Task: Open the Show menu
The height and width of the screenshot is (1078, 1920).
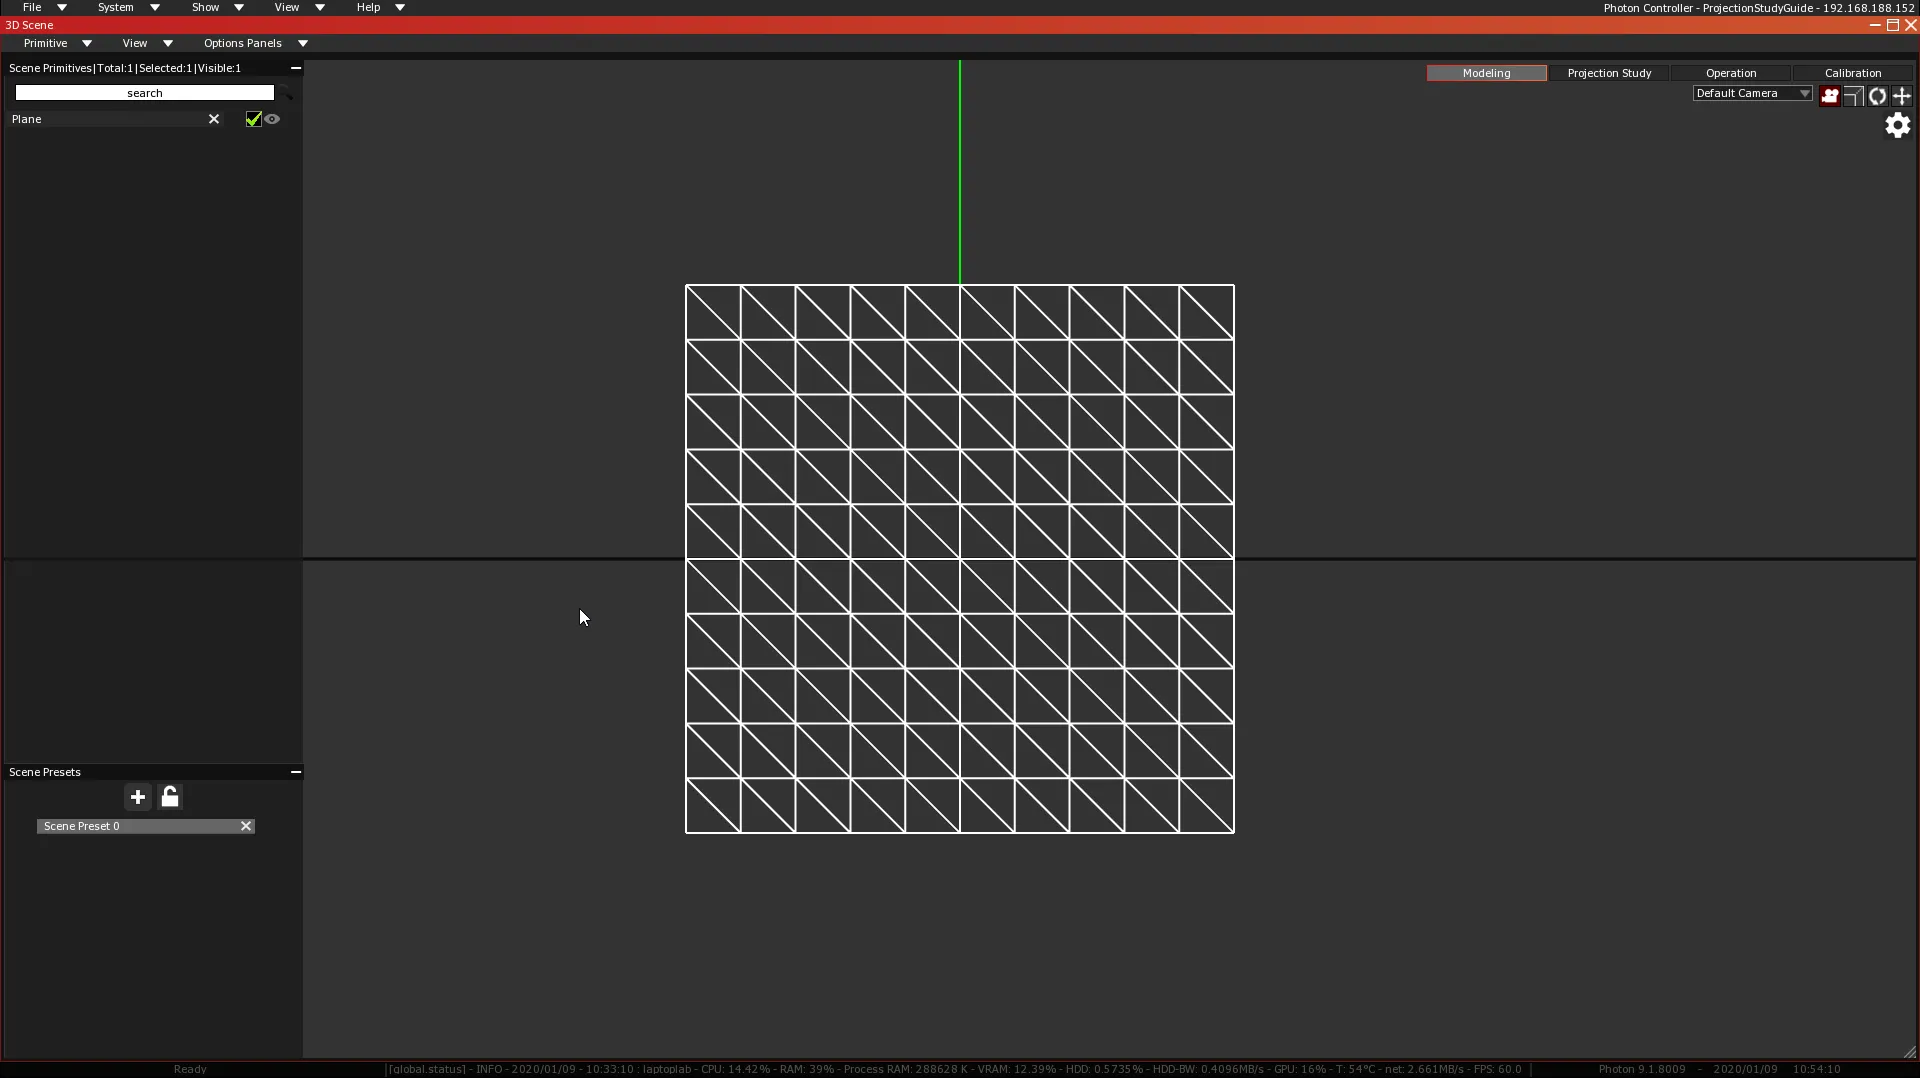Action: [217, 7]
